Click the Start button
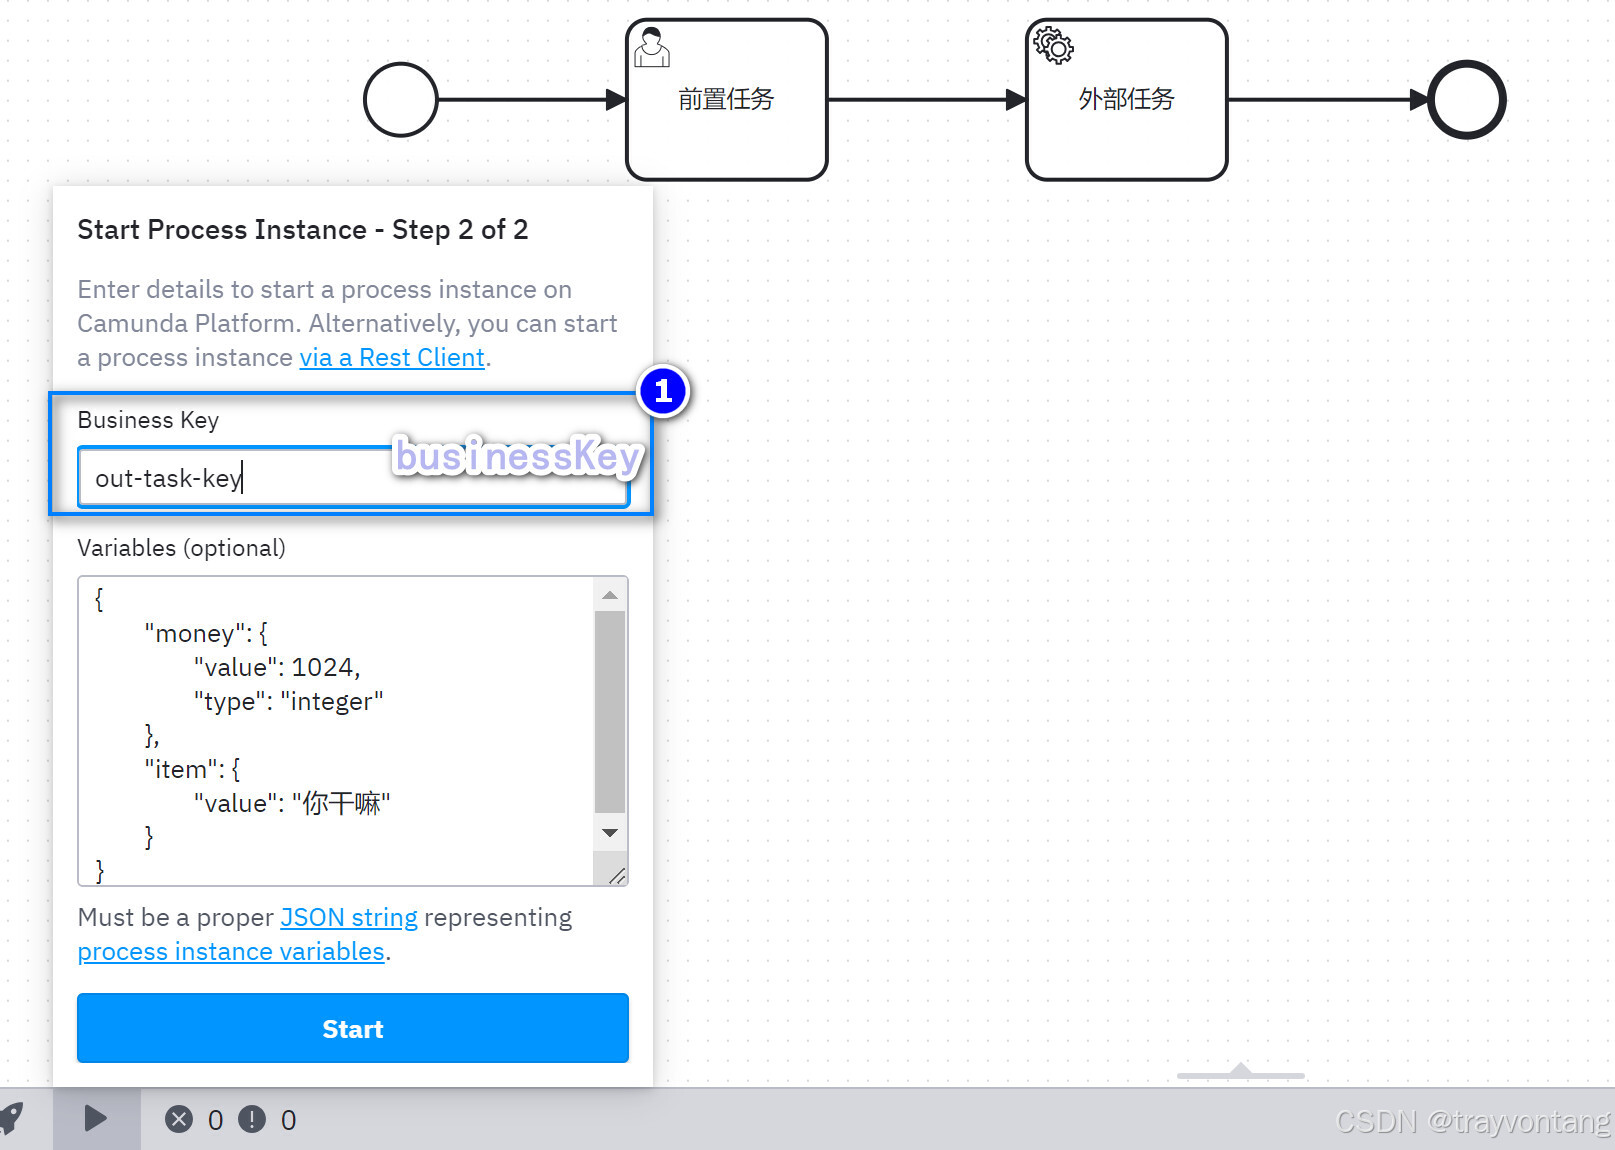The height and width of the screenshot is (1150, 1615). point(353,1028)
